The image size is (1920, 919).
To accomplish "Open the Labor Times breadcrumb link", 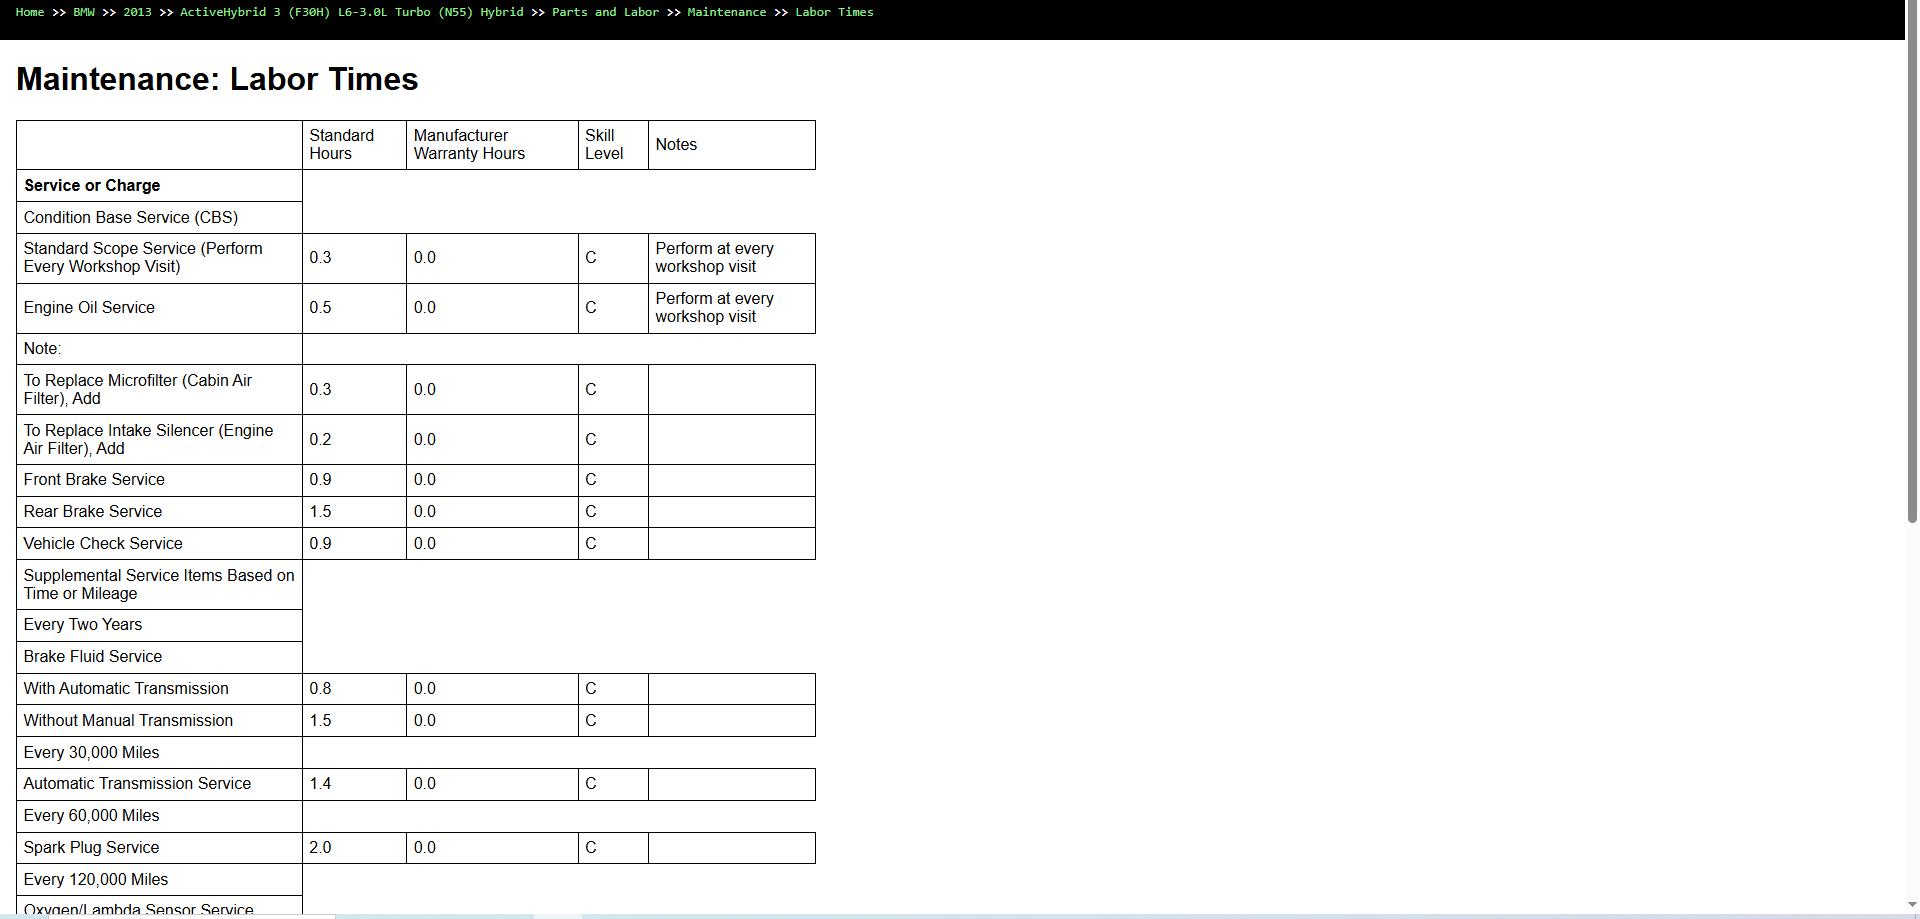I will 834,12.
